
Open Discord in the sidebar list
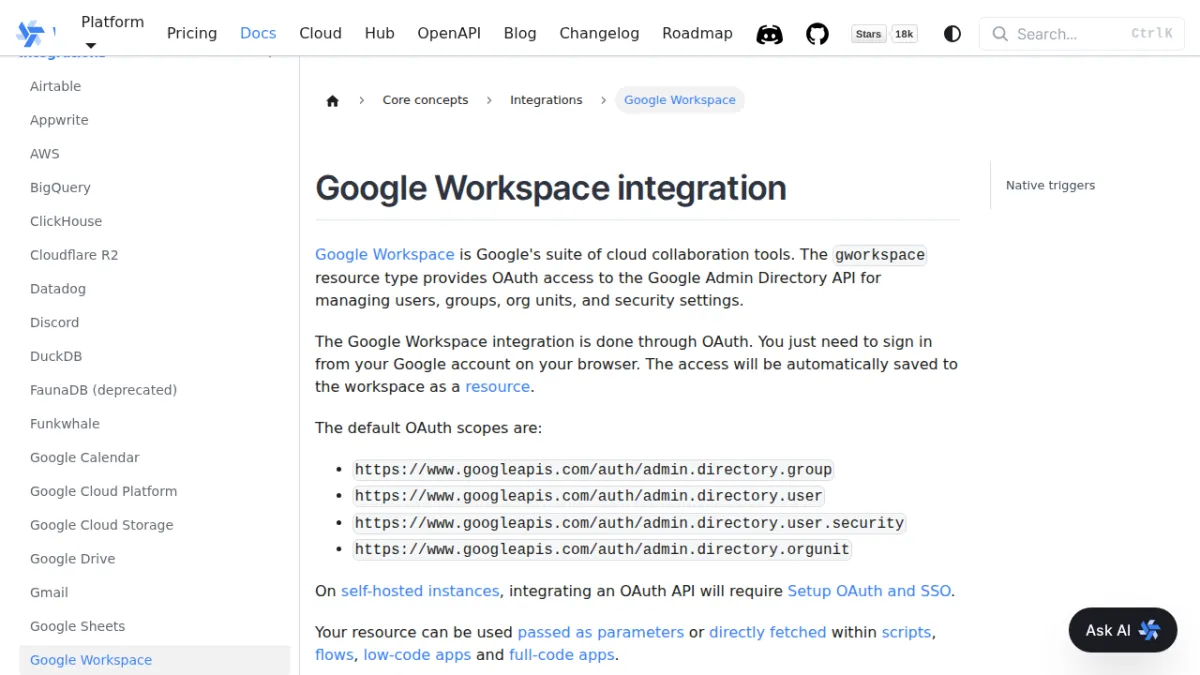(155, 322)
